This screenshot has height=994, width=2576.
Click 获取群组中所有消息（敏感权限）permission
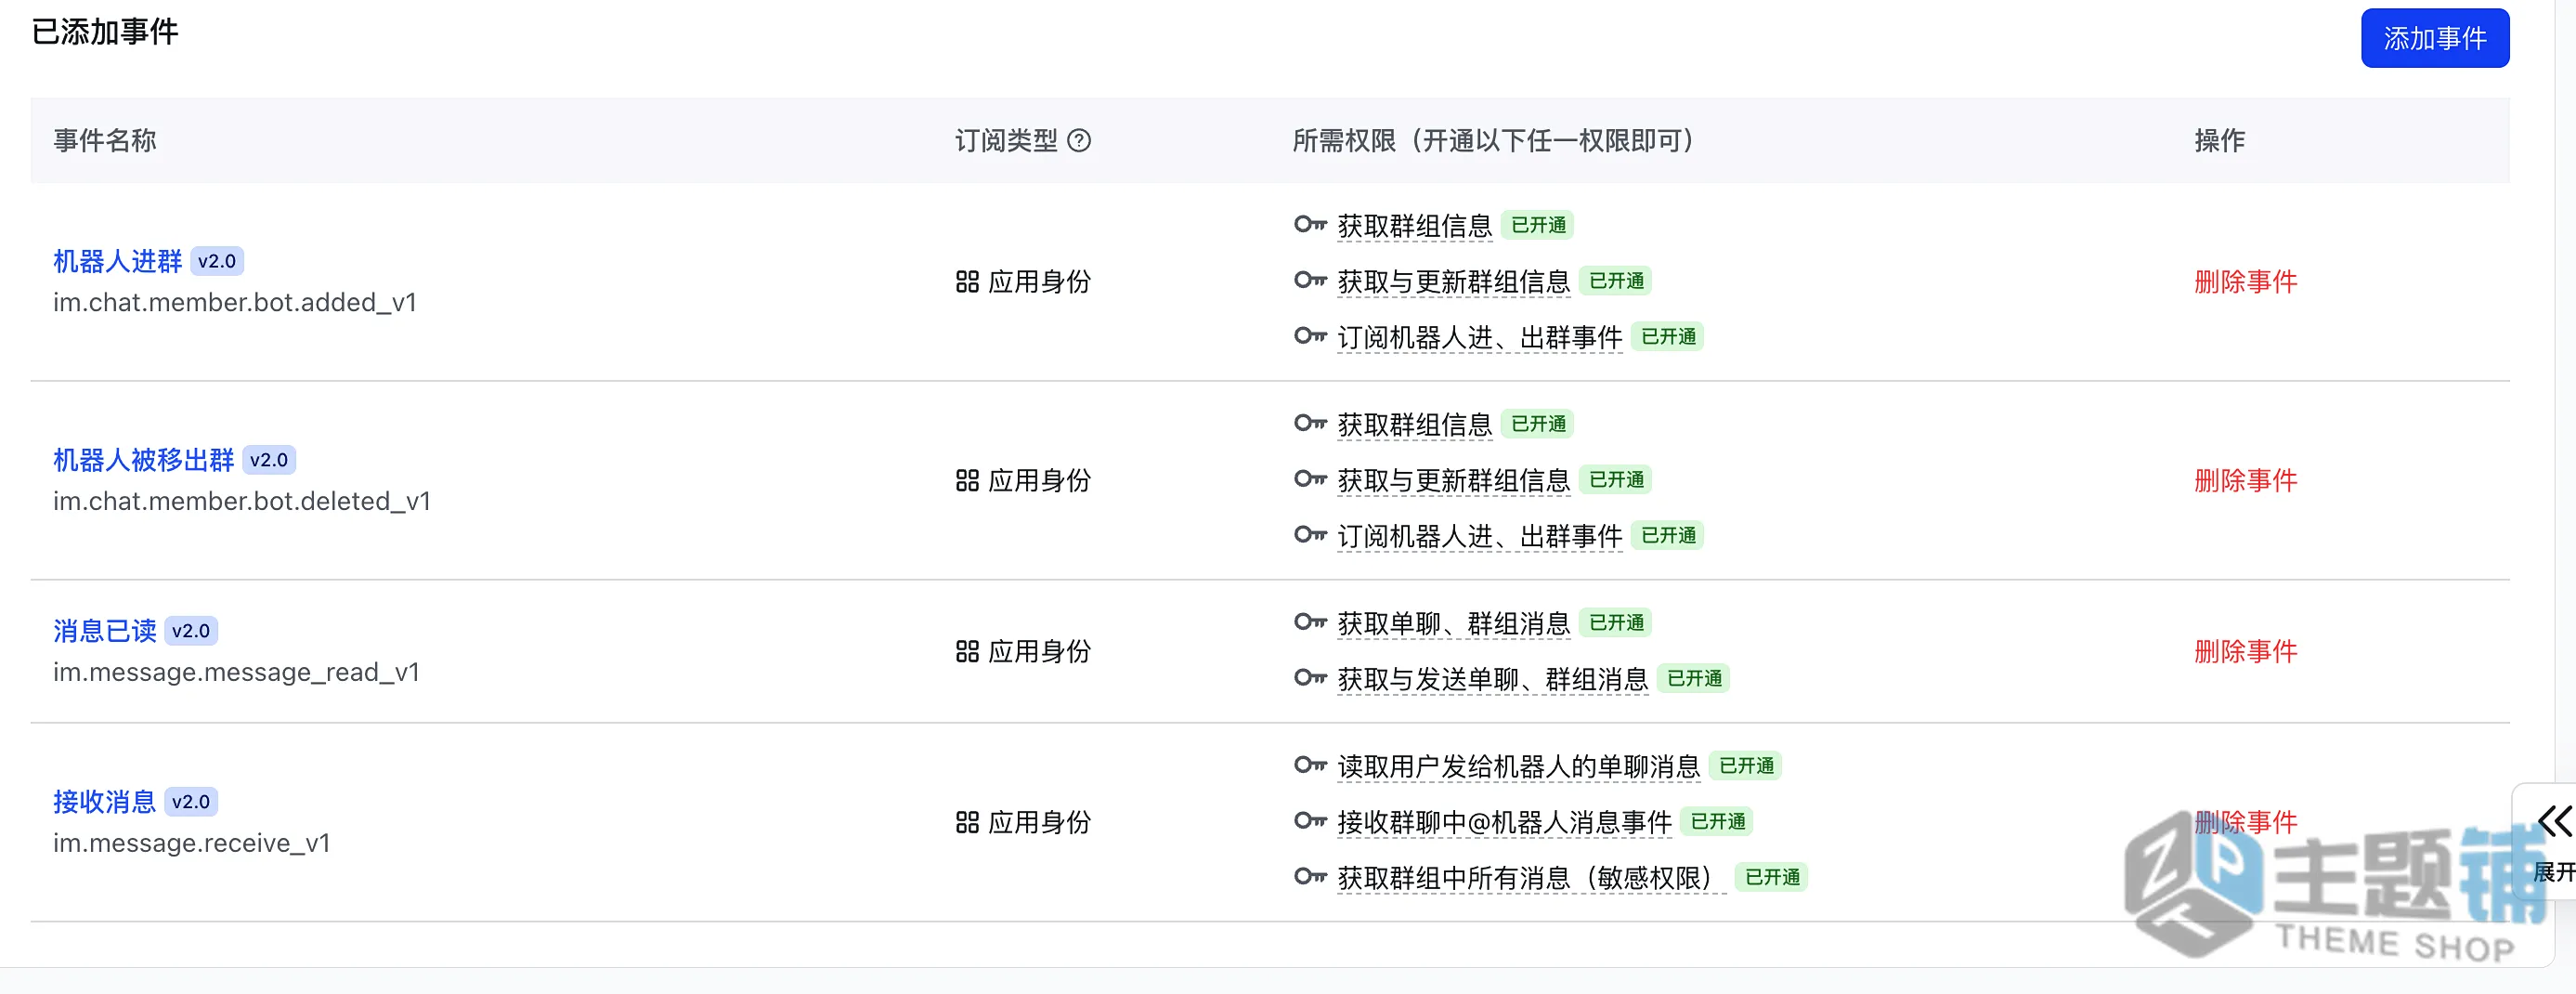tap(1531, 879)
